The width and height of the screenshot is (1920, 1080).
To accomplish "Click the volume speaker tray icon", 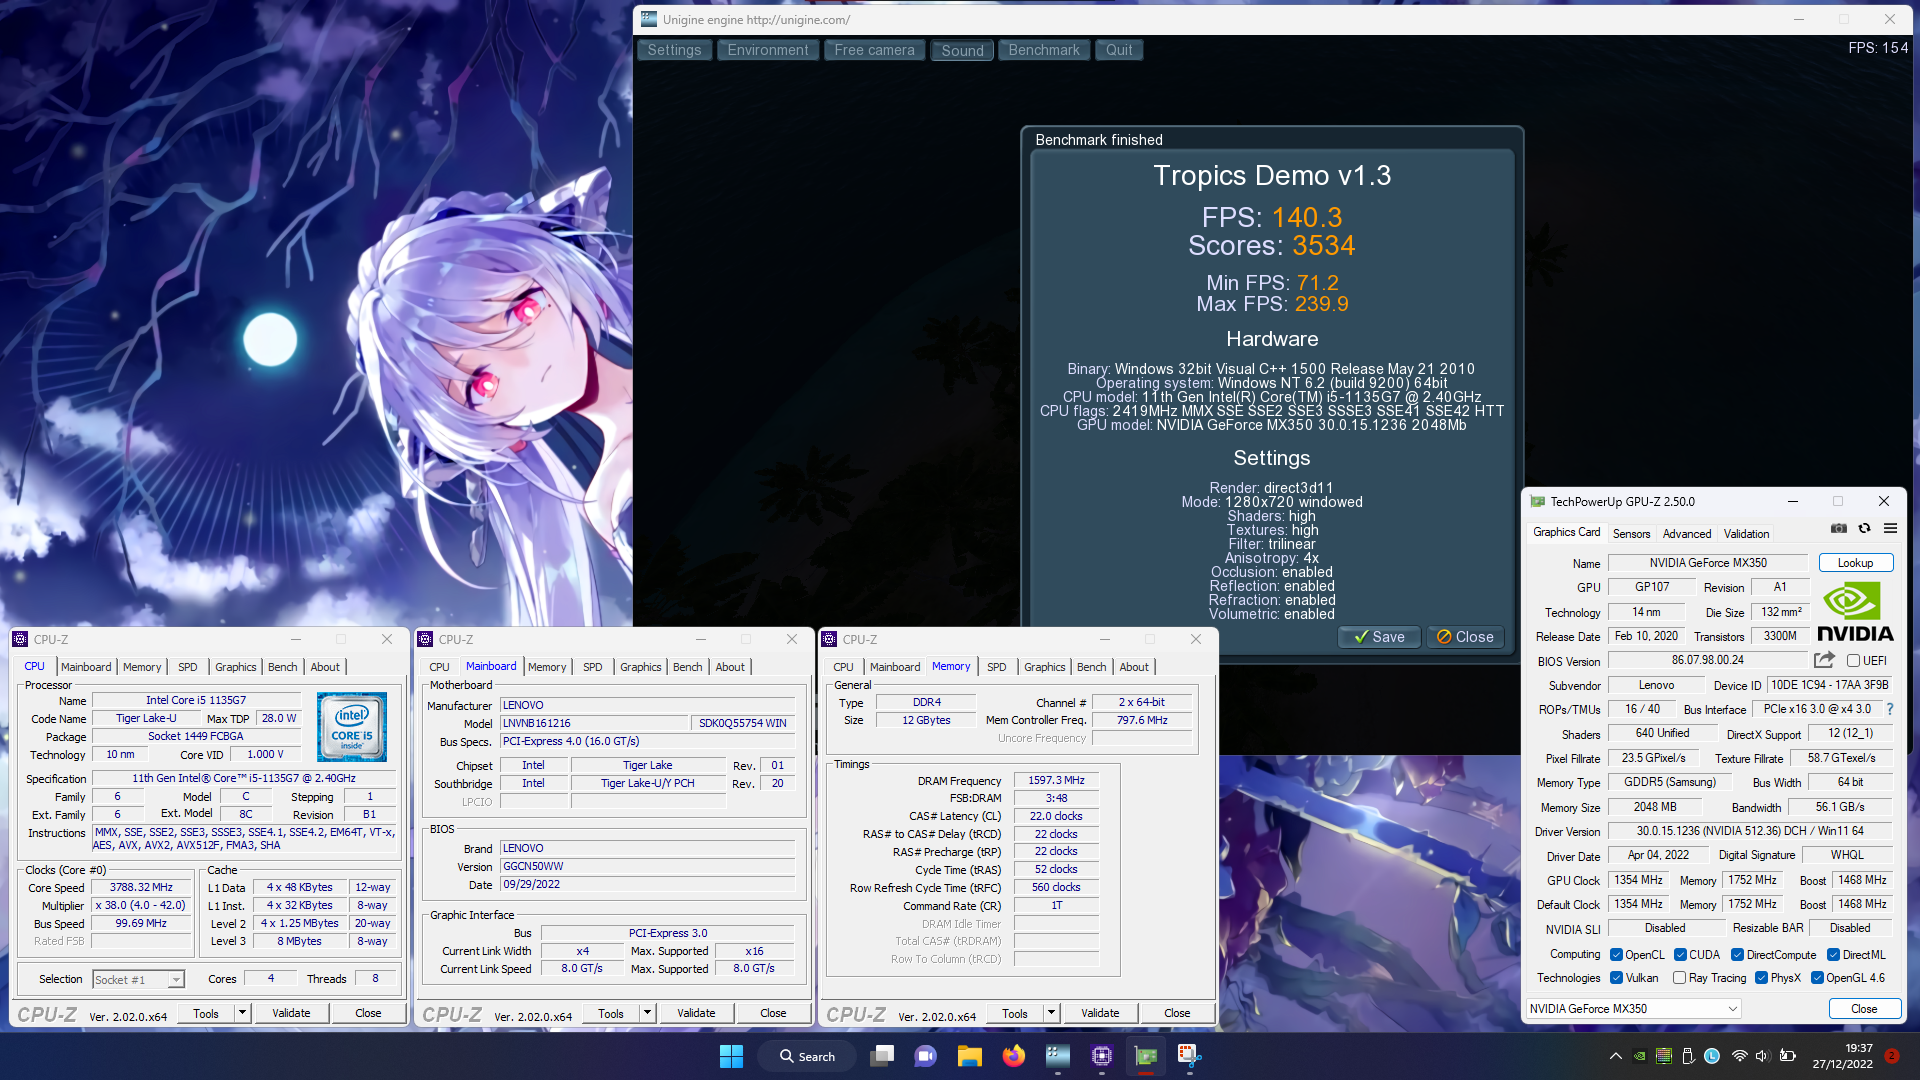I will (x=1762, y=1056).
